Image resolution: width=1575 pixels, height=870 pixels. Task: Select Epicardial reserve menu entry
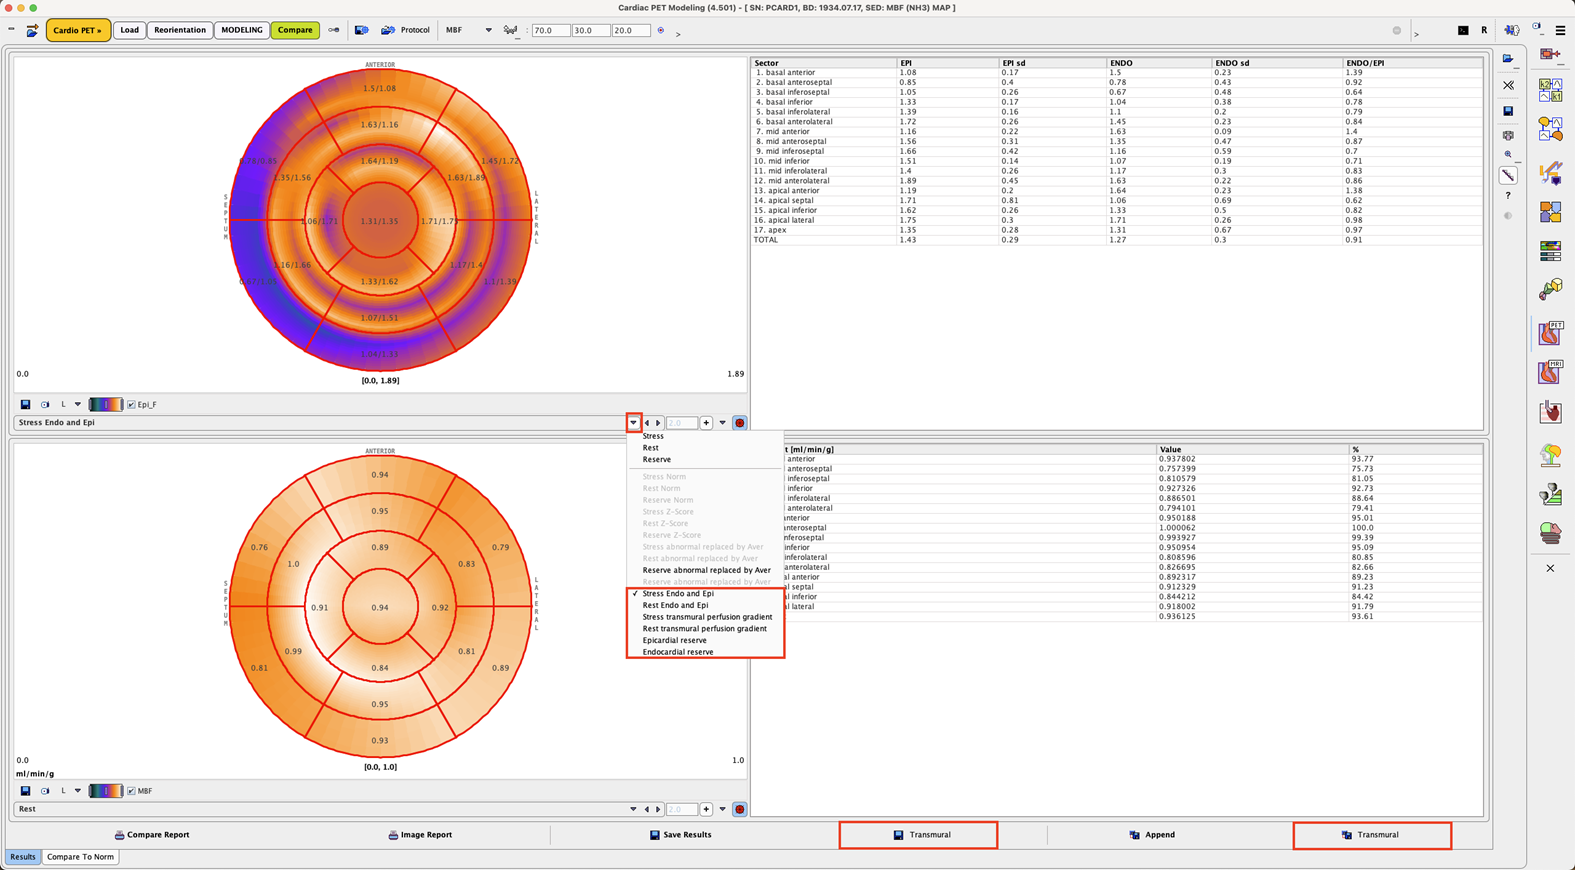[675, 640]
